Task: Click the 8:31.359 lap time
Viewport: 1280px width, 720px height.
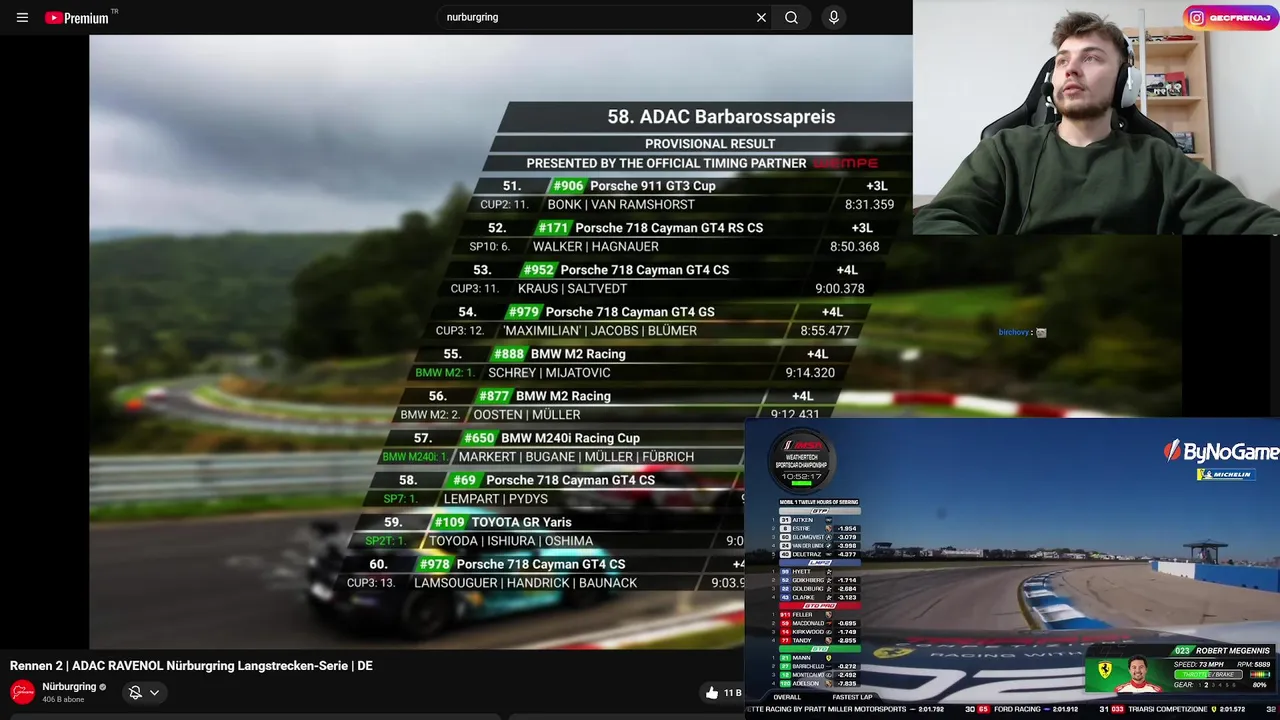Action: [869, 205]
